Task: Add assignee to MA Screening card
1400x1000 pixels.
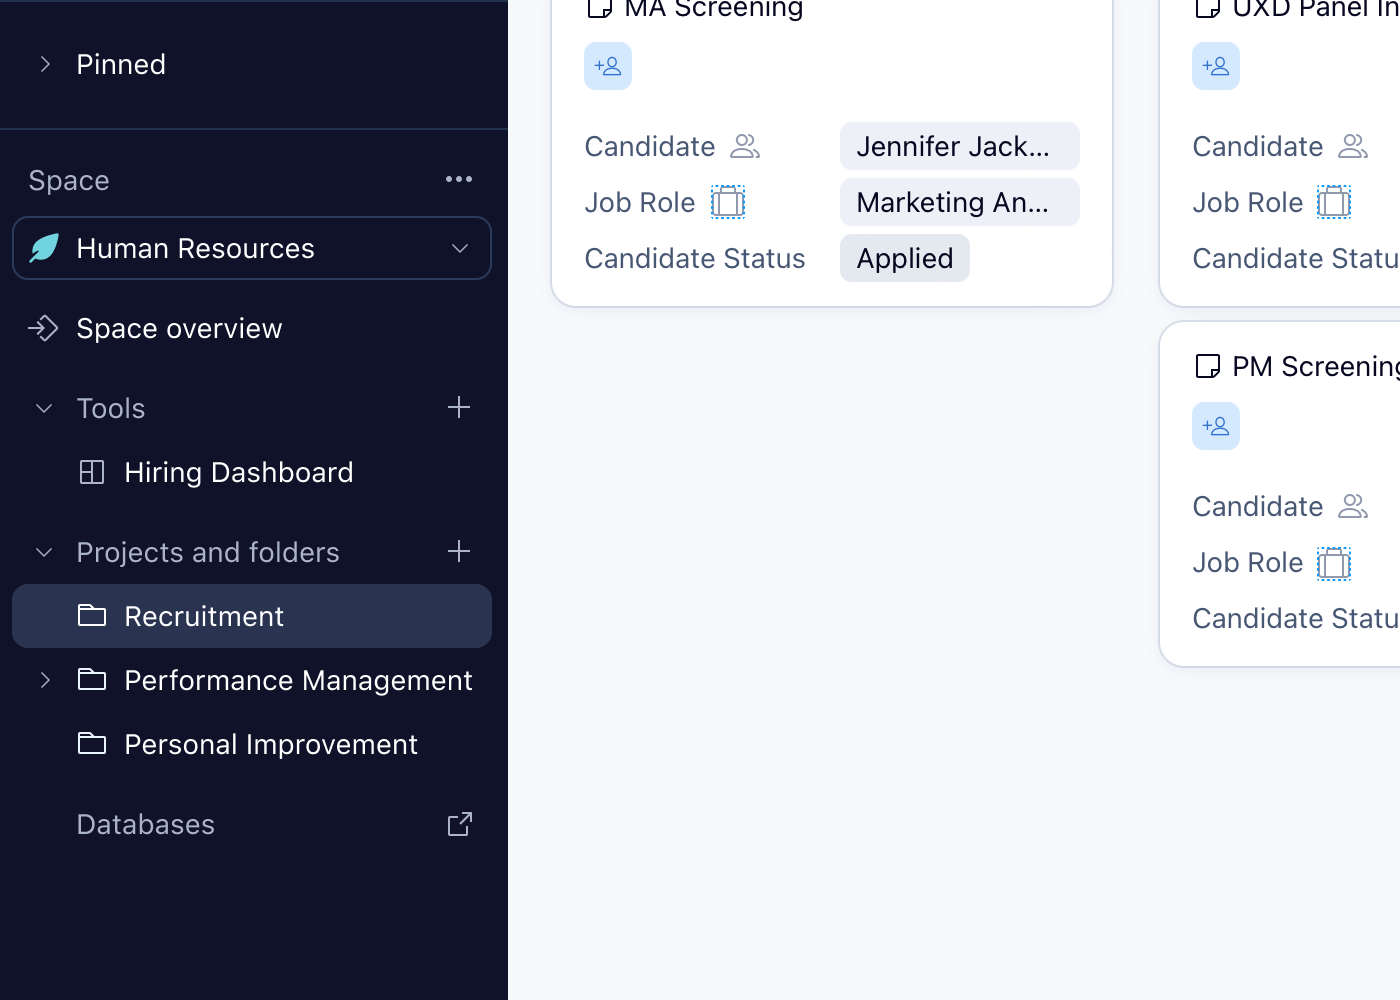Action: pyautogui.click(x=608, y=66)
